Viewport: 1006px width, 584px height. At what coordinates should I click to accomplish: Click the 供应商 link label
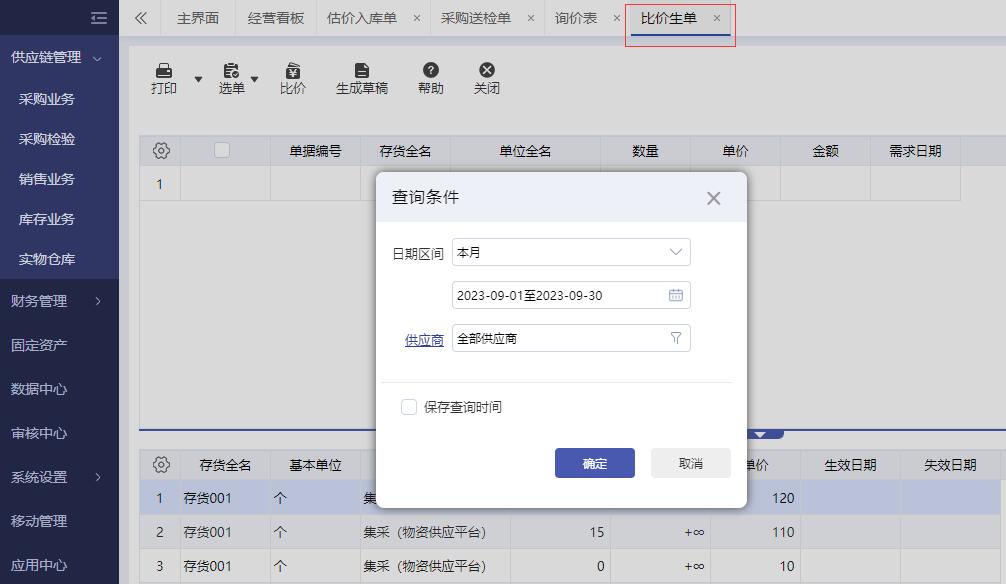pyautogui.click(x=424, y=340)
